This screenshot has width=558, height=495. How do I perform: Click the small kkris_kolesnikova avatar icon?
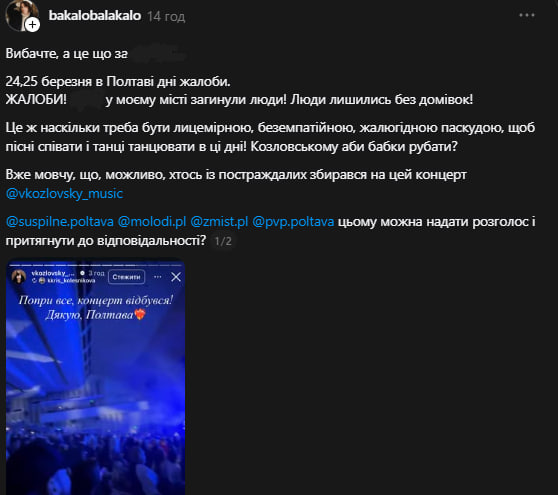(42, 280)
